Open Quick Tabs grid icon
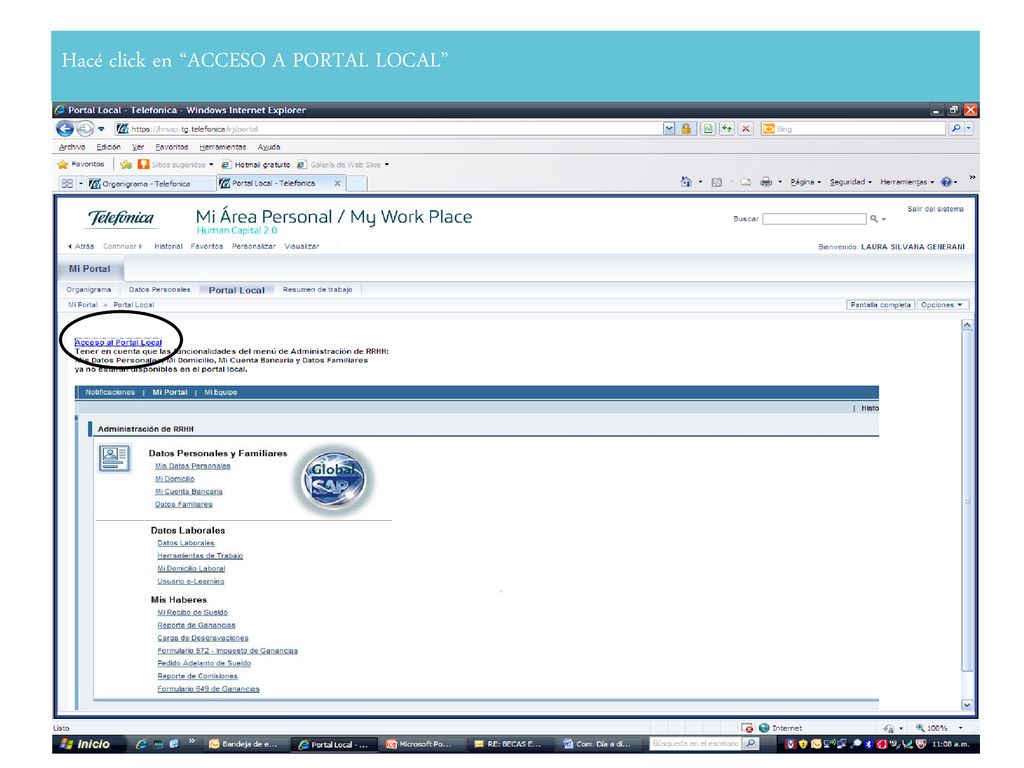Image resolution: width=1024 pixels, height=768 pixels. (67, 184)
